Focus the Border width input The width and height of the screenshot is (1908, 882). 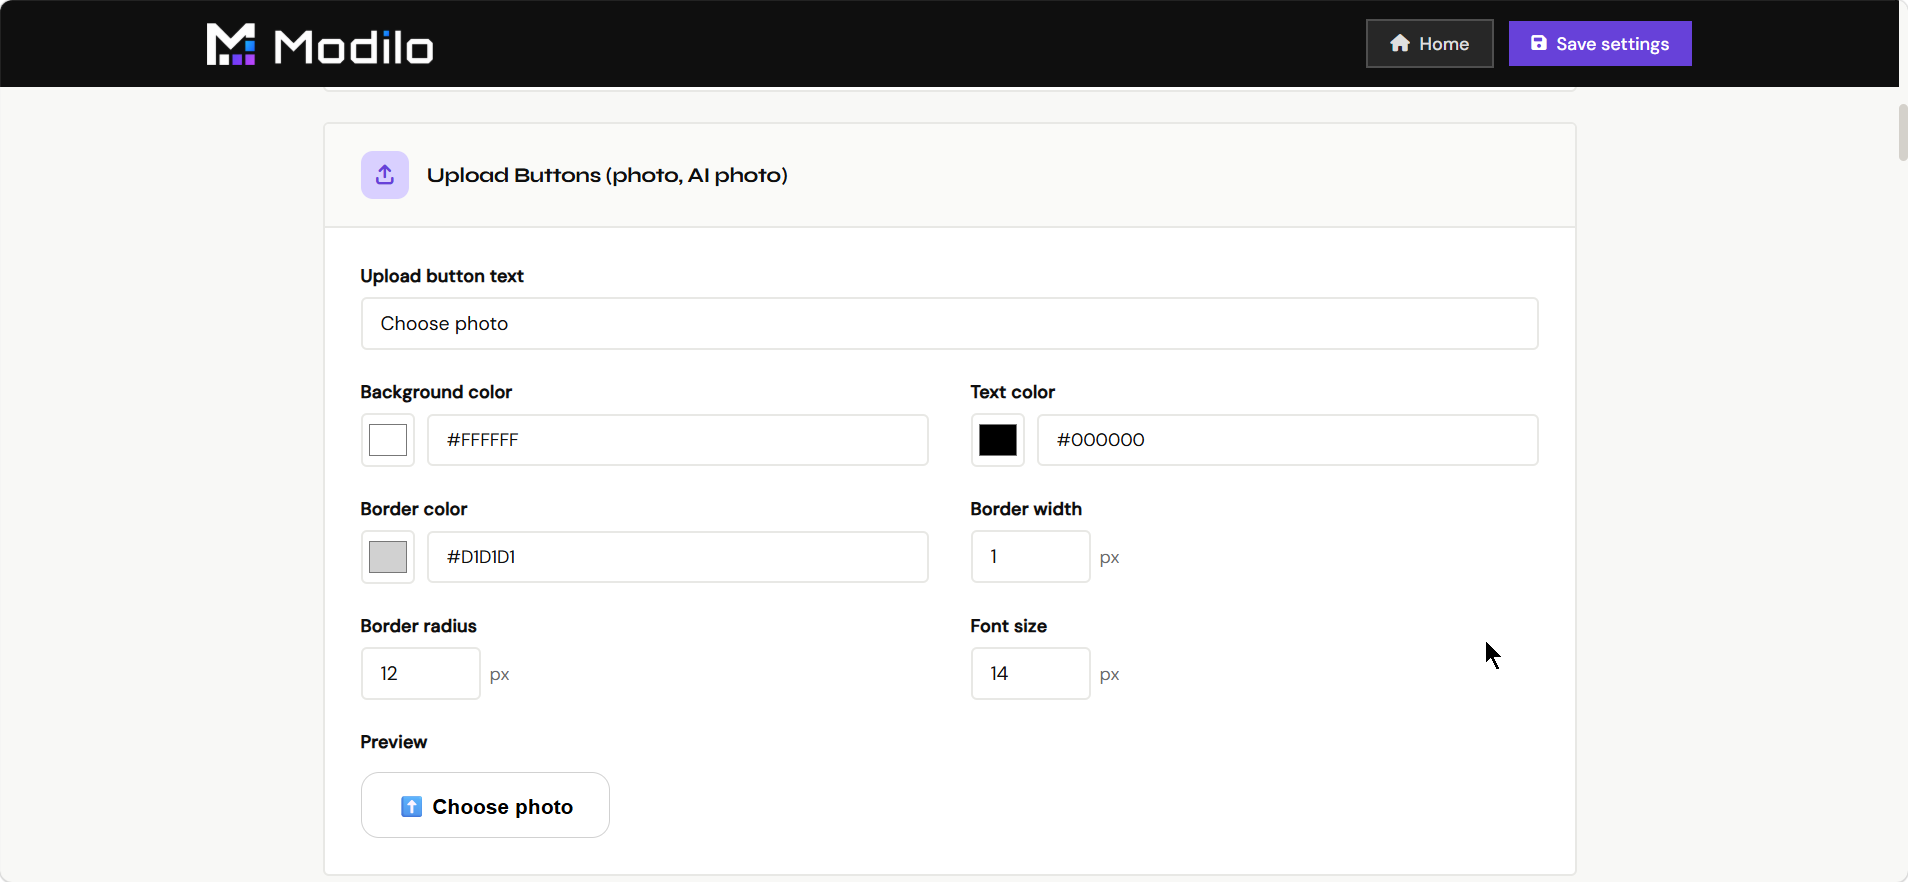pyautogui.click(x=1031, y=557)
